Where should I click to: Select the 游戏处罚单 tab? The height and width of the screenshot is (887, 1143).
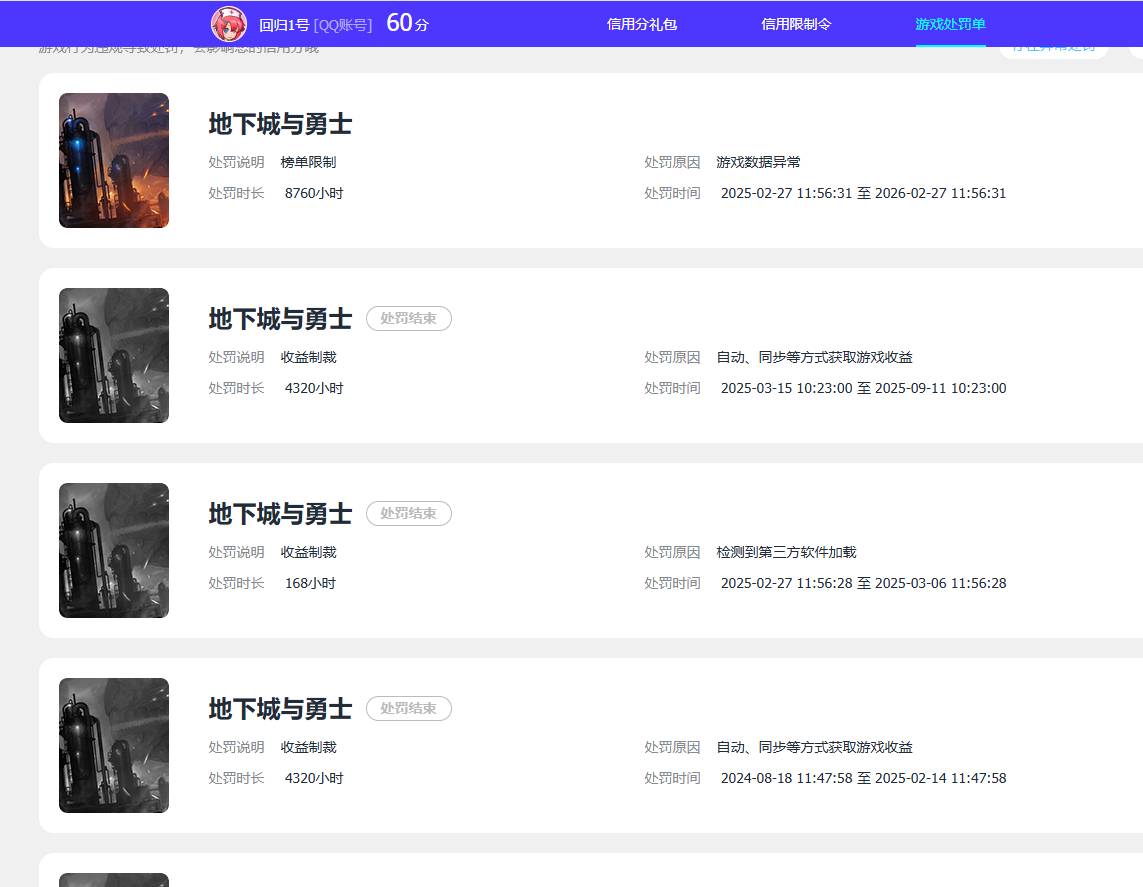click(x=949, y=24)
